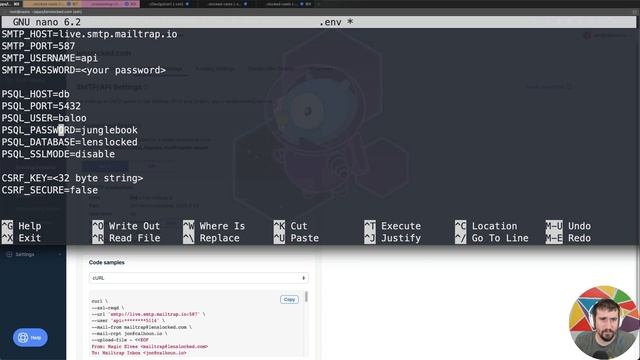Click the code sample scrollbar handle
The width and height of the screenshot is (640, 360).
point(306,297)
